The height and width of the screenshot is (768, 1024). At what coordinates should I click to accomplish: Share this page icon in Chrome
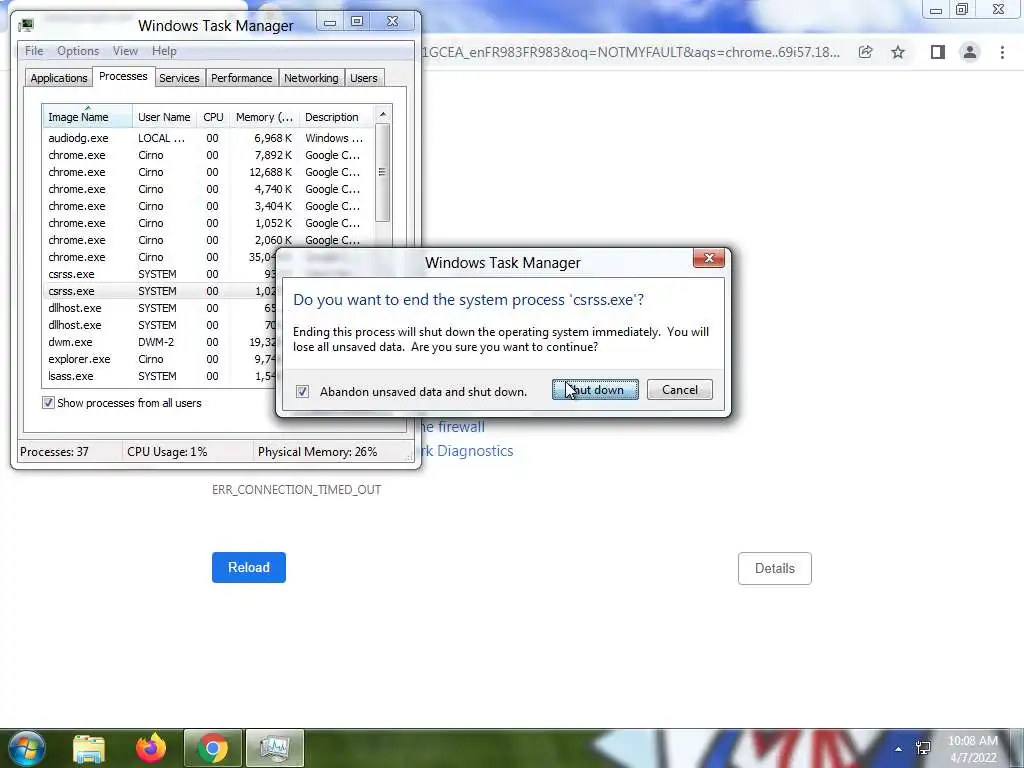pos(865,52)
